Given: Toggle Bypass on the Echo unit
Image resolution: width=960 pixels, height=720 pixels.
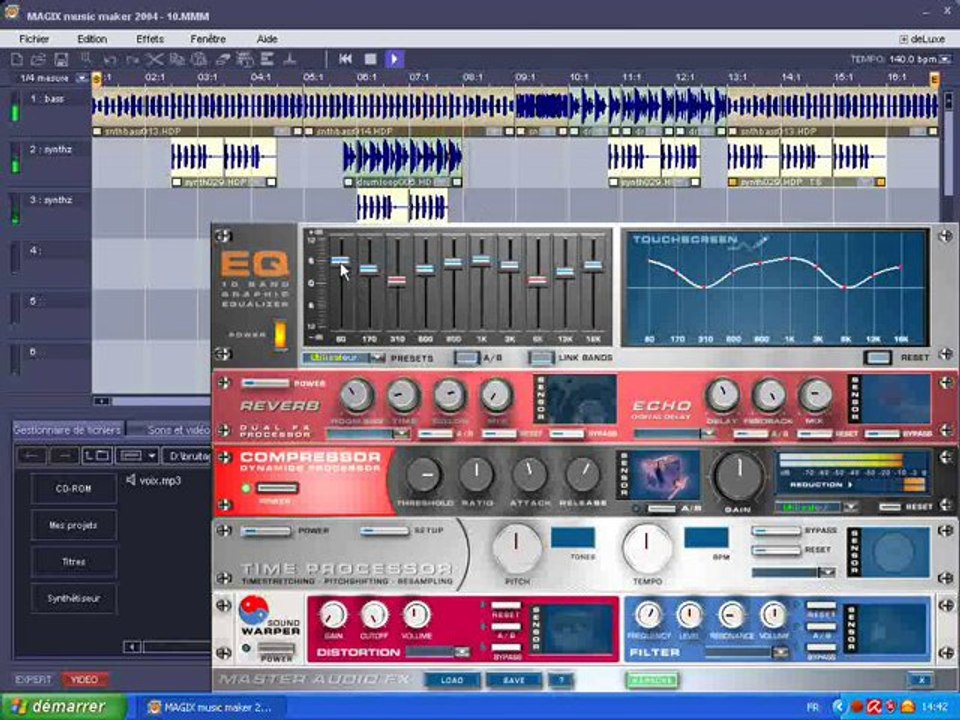Looking at the screenshot, I should [x=882, y=433].
